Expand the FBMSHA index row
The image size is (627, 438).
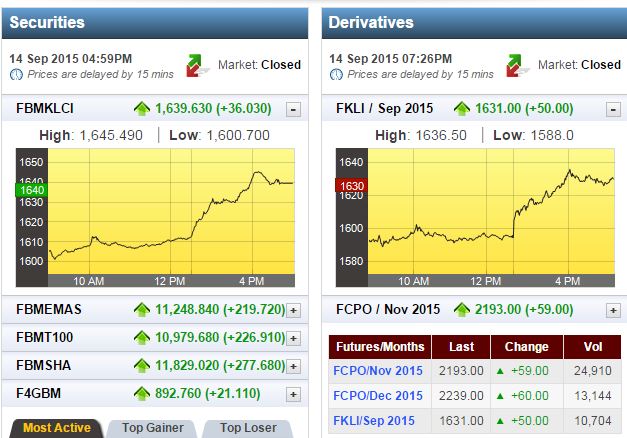click(293, 366)
